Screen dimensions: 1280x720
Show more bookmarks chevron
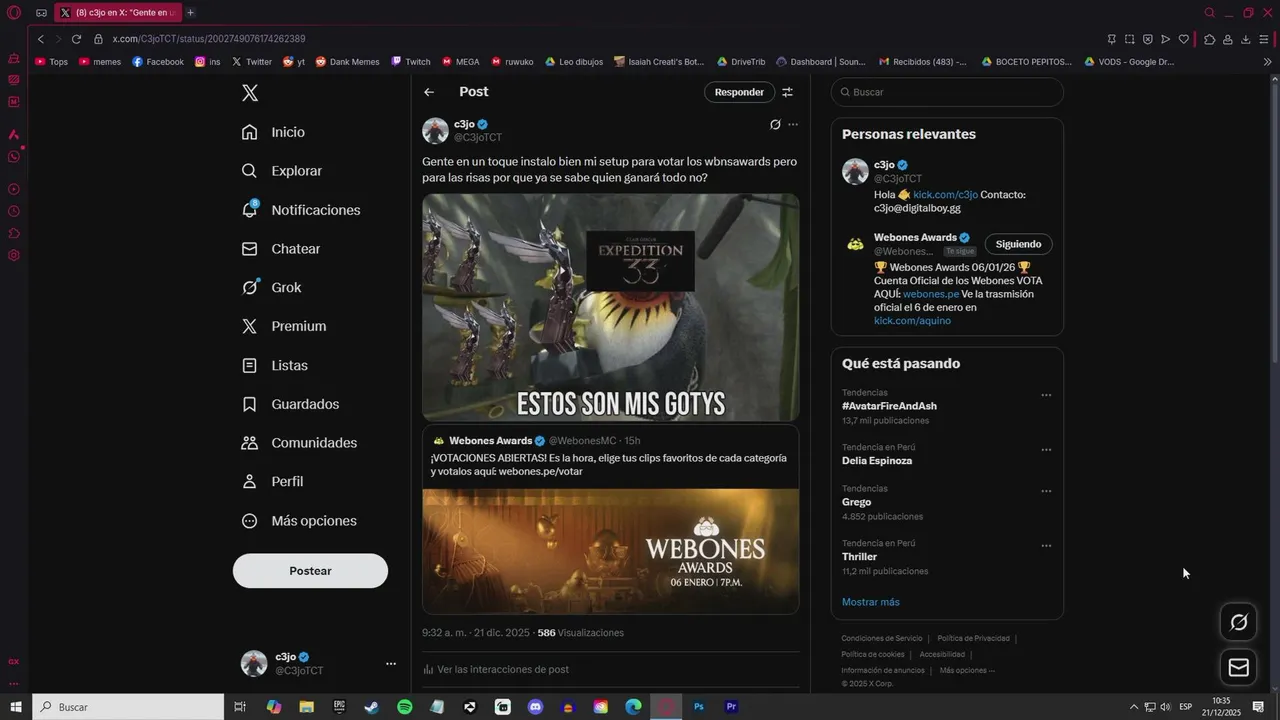(x=1268, y=62)
